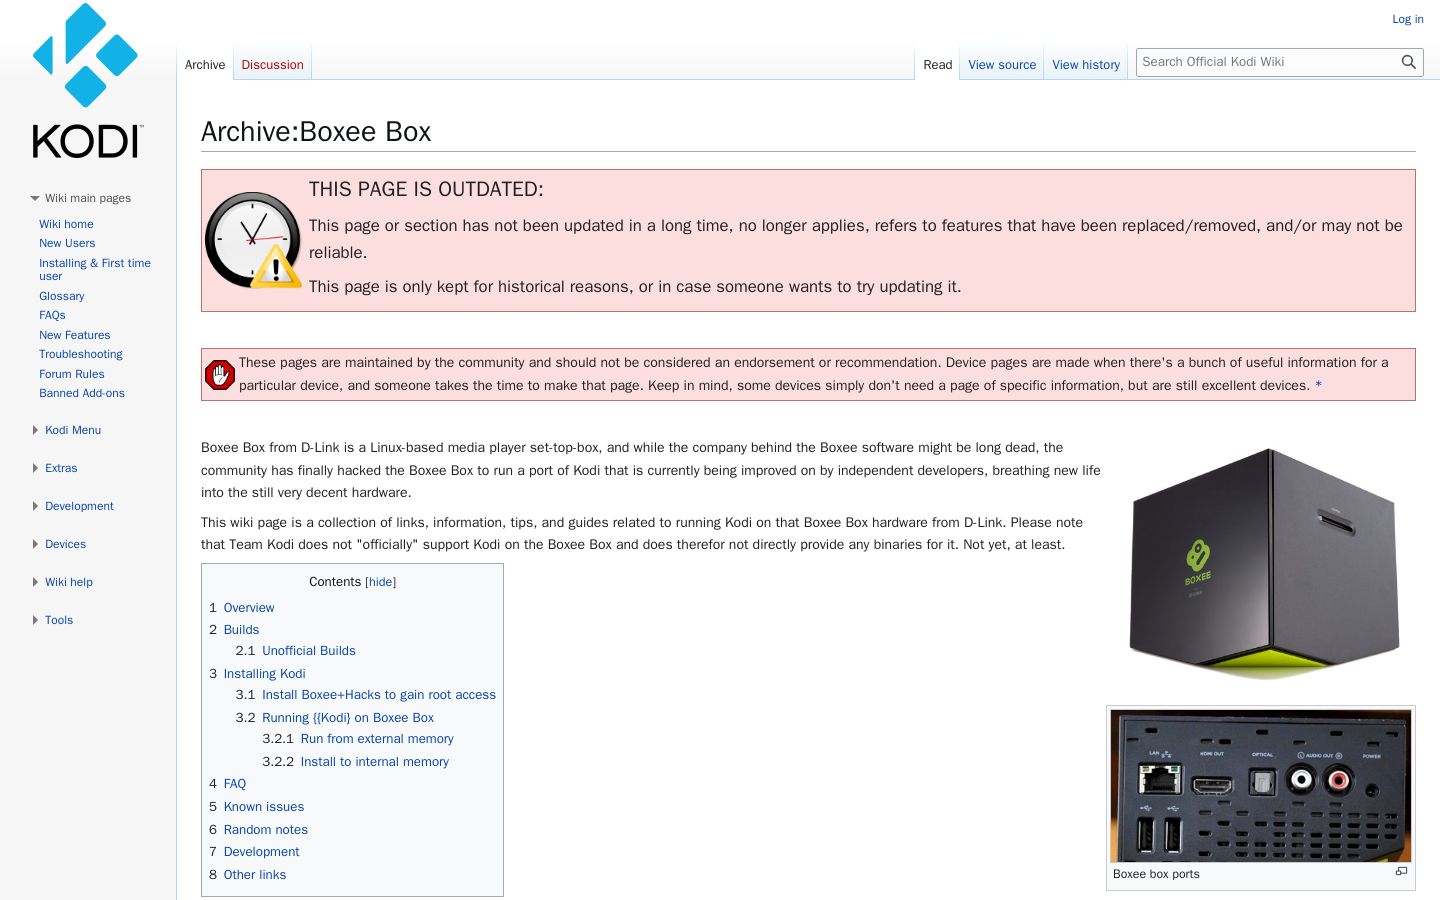
Task: Jump to the FAQ contents entry
Action: [x=235, y=784]
